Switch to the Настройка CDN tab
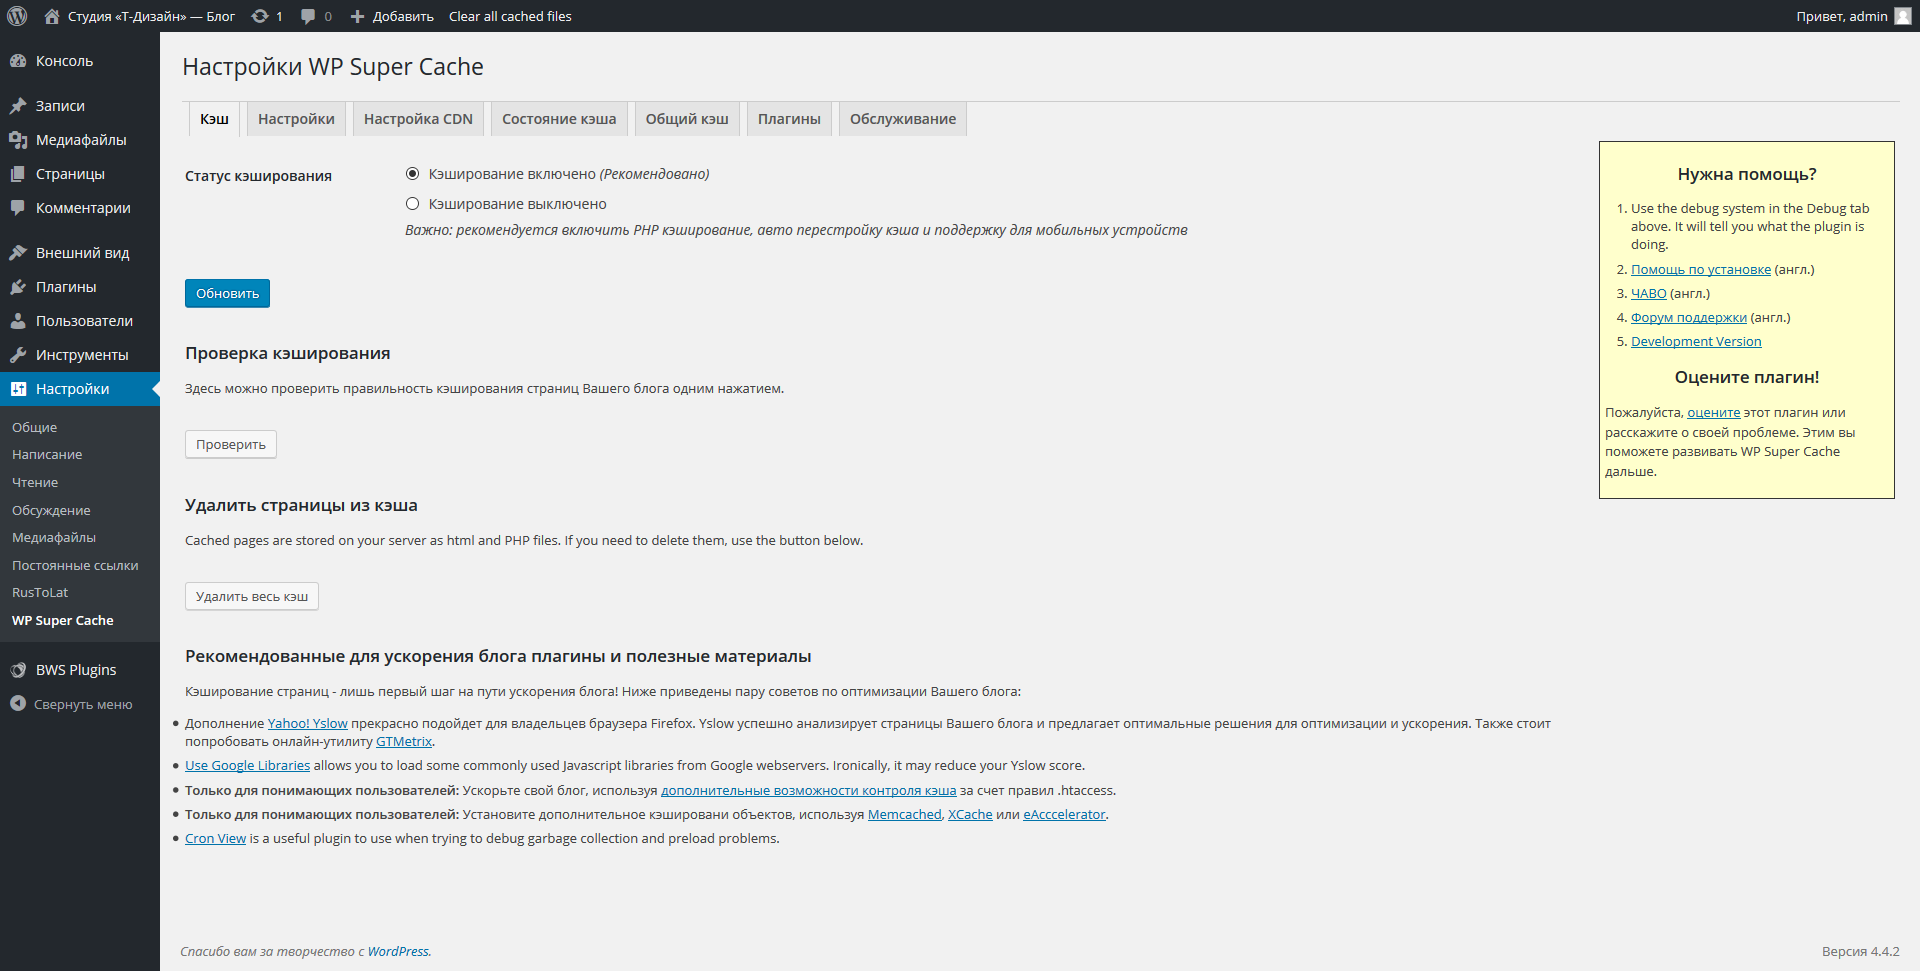This screenshot has height=971, width=1920. (418, 119)
